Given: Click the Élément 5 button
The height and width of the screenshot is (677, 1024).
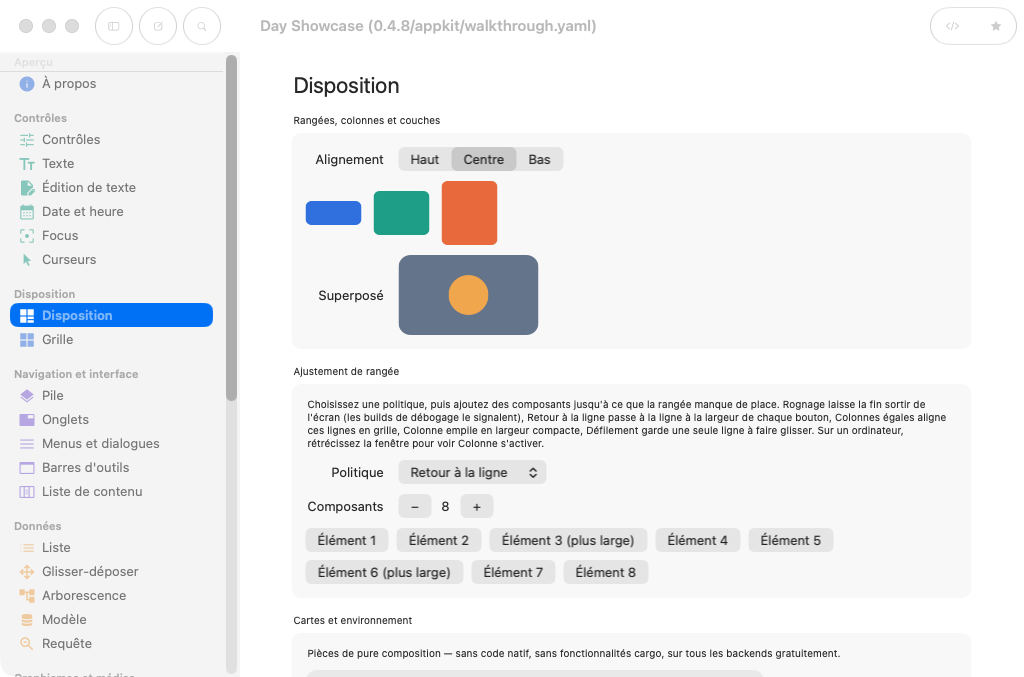Looking at the screenshot, I should 791,541.
